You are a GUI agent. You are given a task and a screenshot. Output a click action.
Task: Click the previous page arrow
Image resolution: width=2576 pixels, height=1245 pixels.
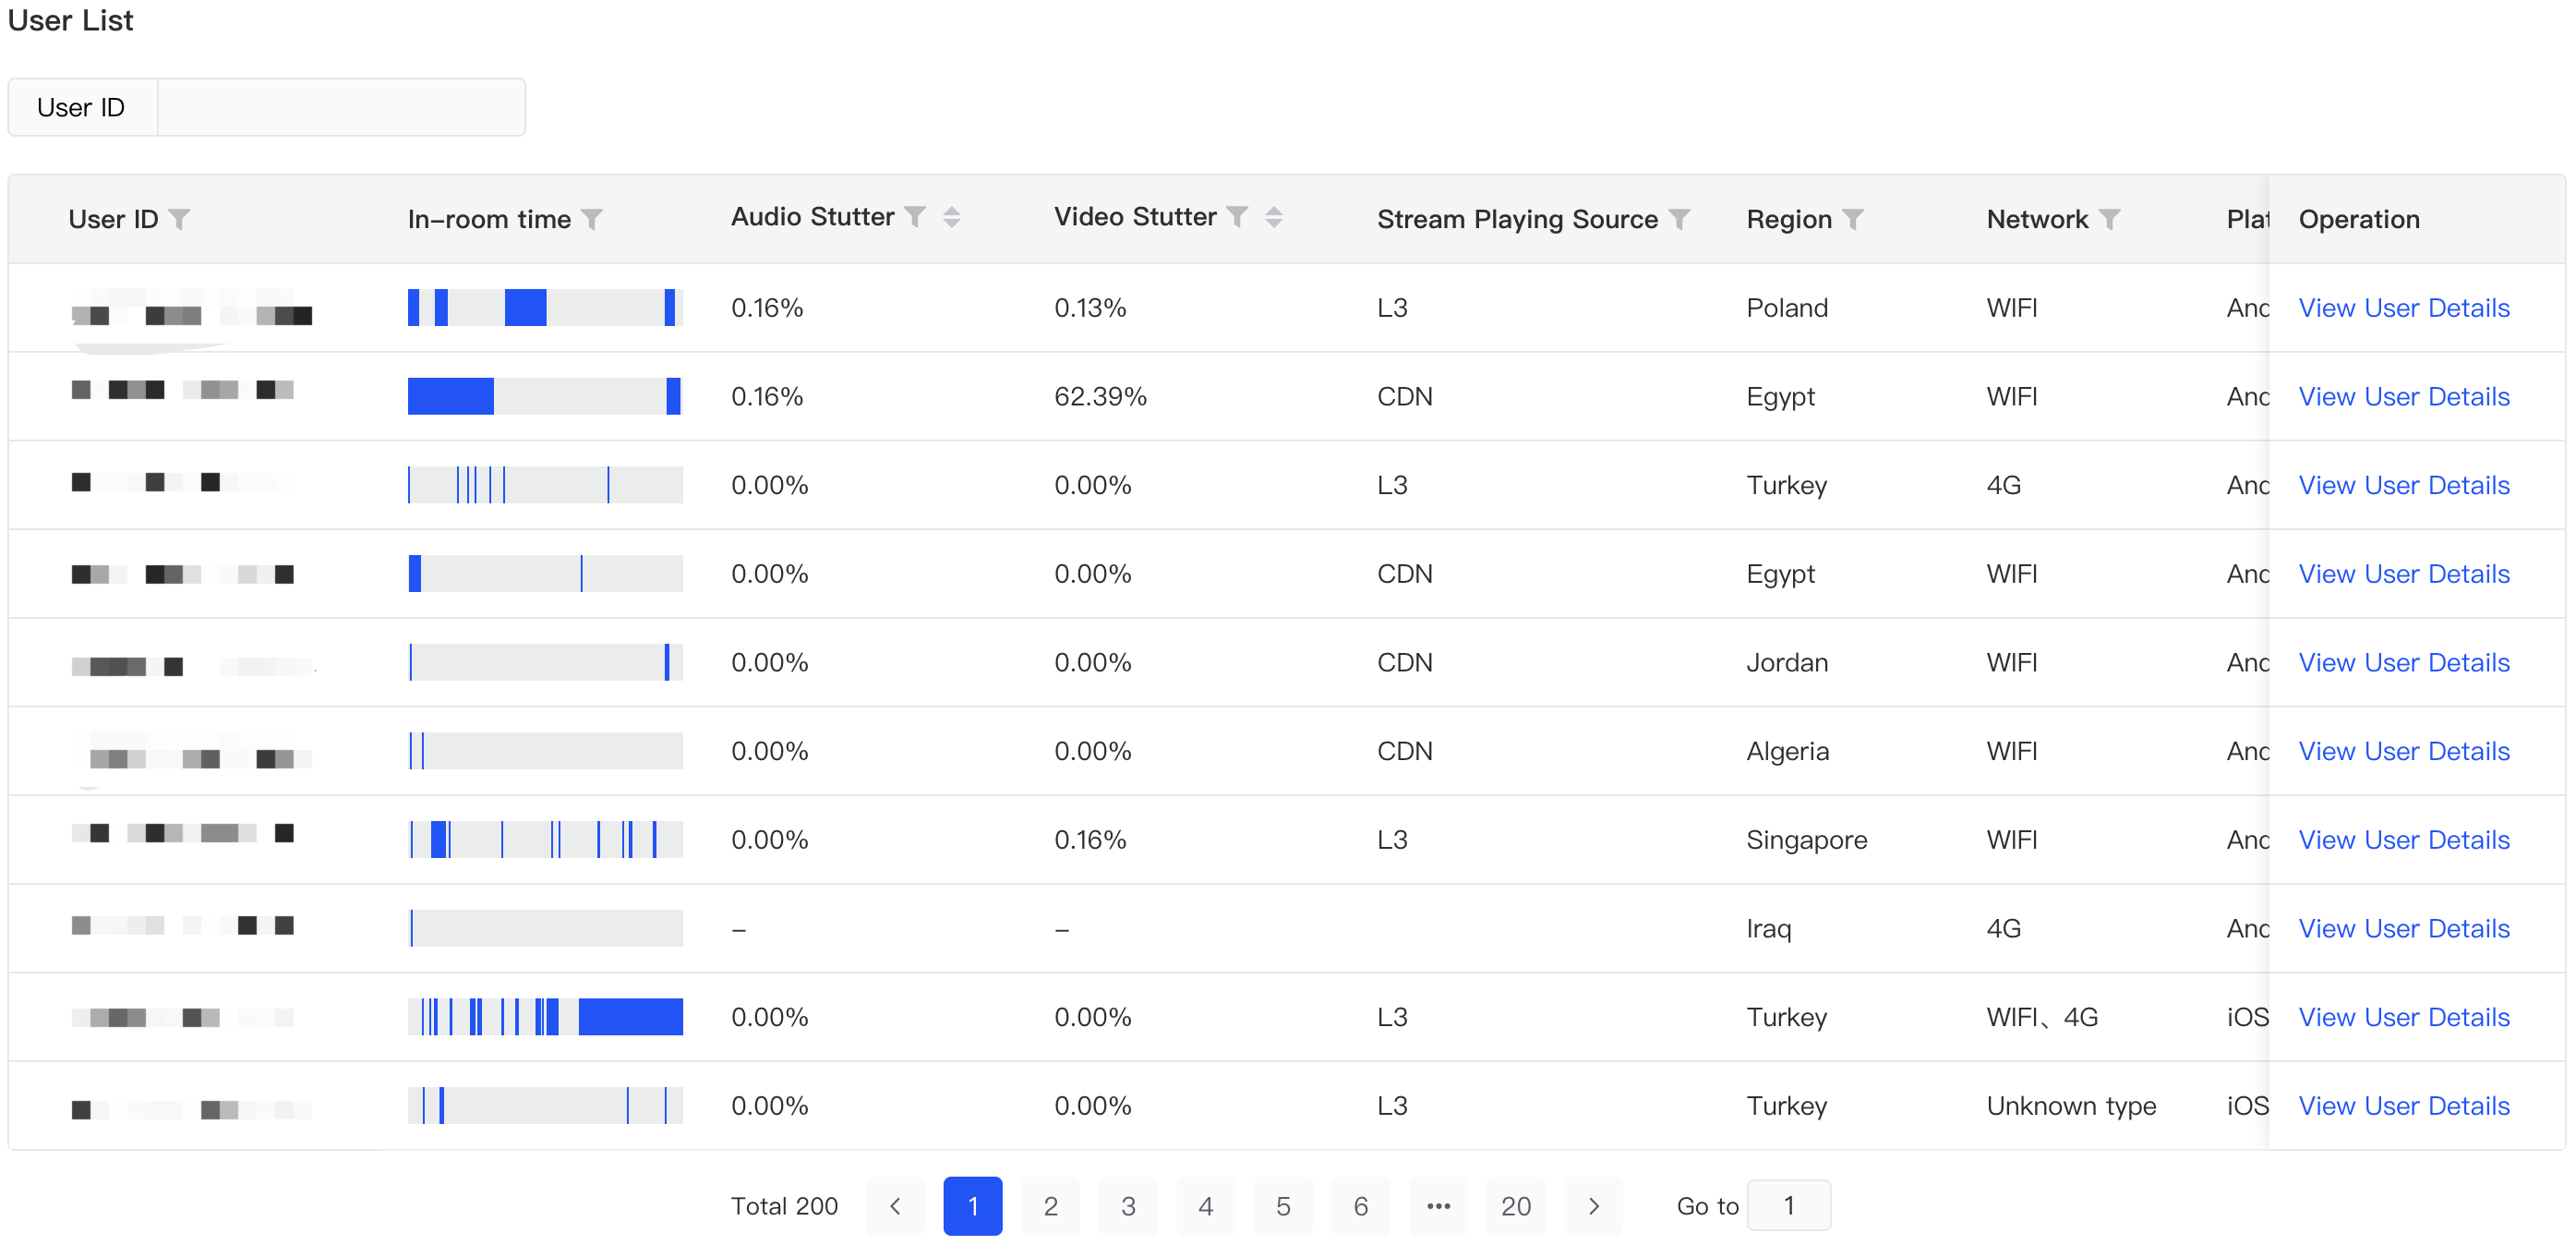pyautogui.click(x=895, y=1206)
